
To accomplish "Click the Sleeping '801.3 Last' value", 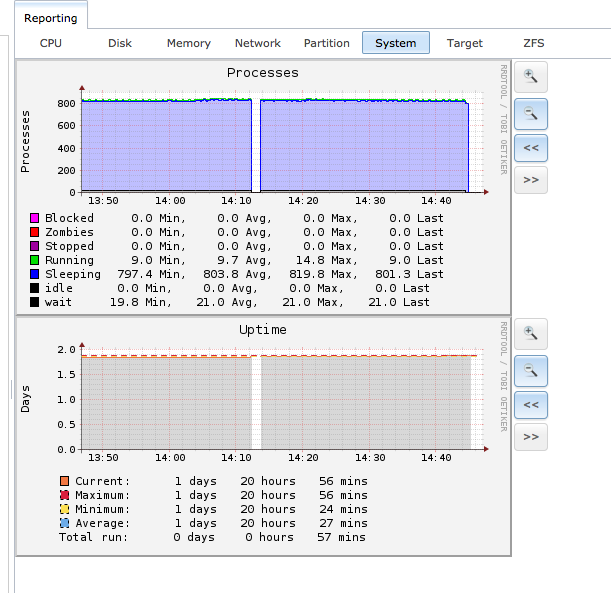I will (409, 274).
